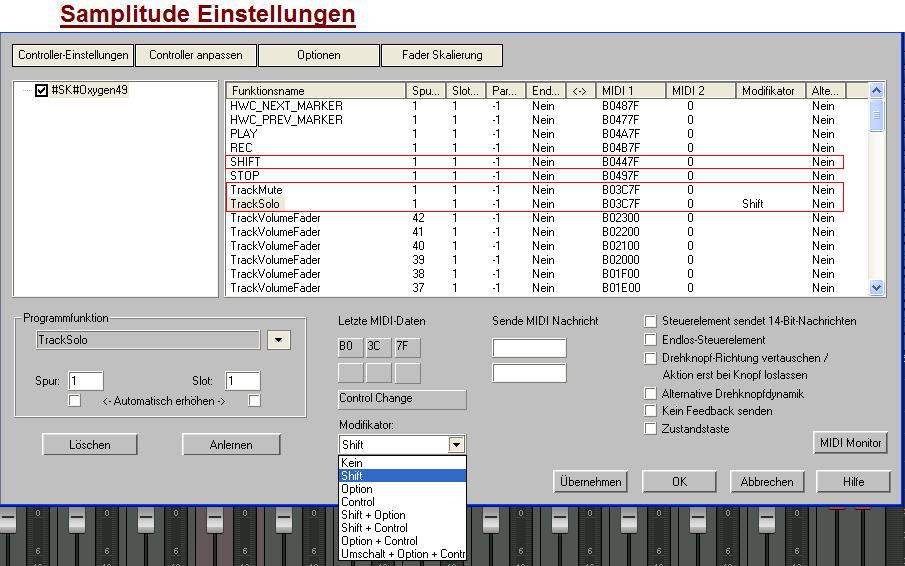Select TrackVolumeFader row for Spur 37
Image resolution: width=905 pixels, height=566 pixels.
click(546, 288)
